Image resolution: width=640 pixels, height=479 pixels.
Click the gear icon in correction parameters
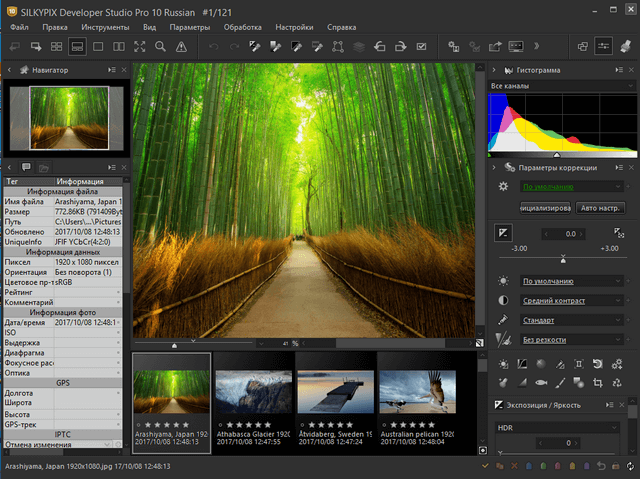tap(503, 187)
